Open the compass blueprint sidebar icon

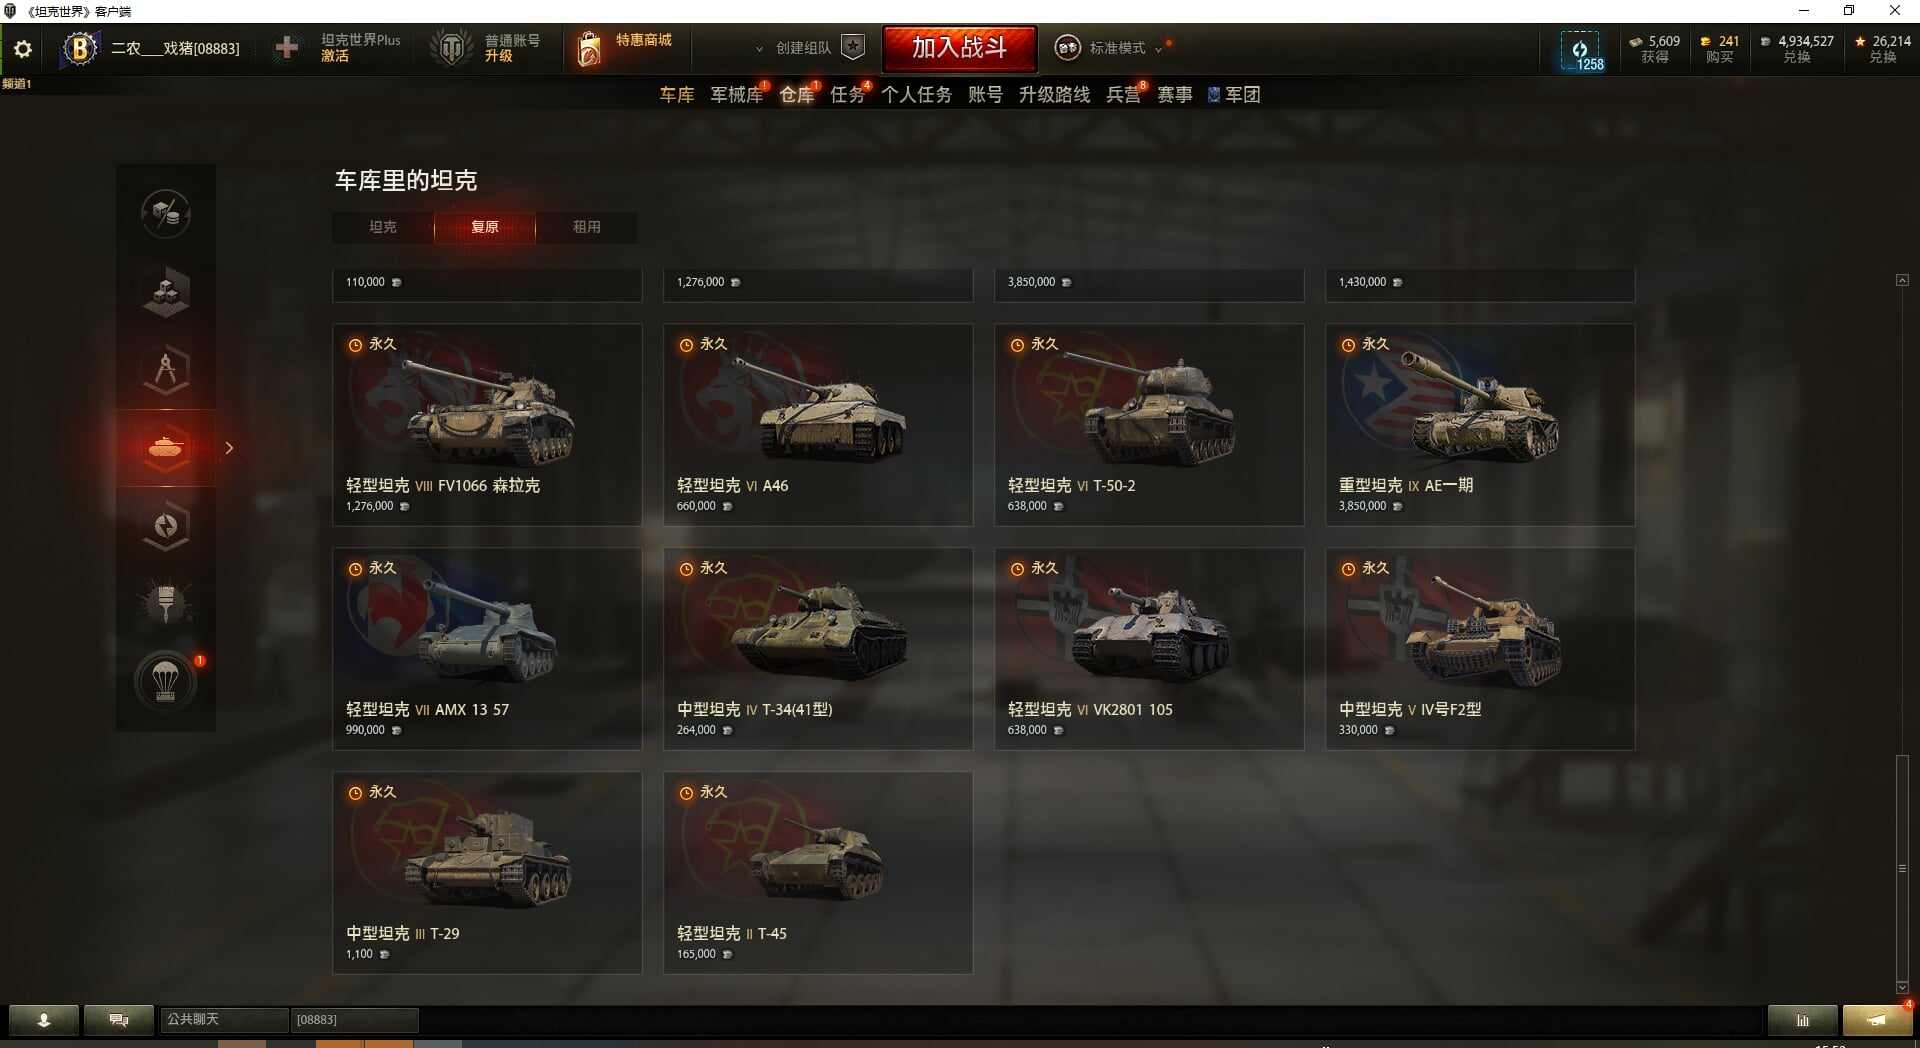coord(166,370)
